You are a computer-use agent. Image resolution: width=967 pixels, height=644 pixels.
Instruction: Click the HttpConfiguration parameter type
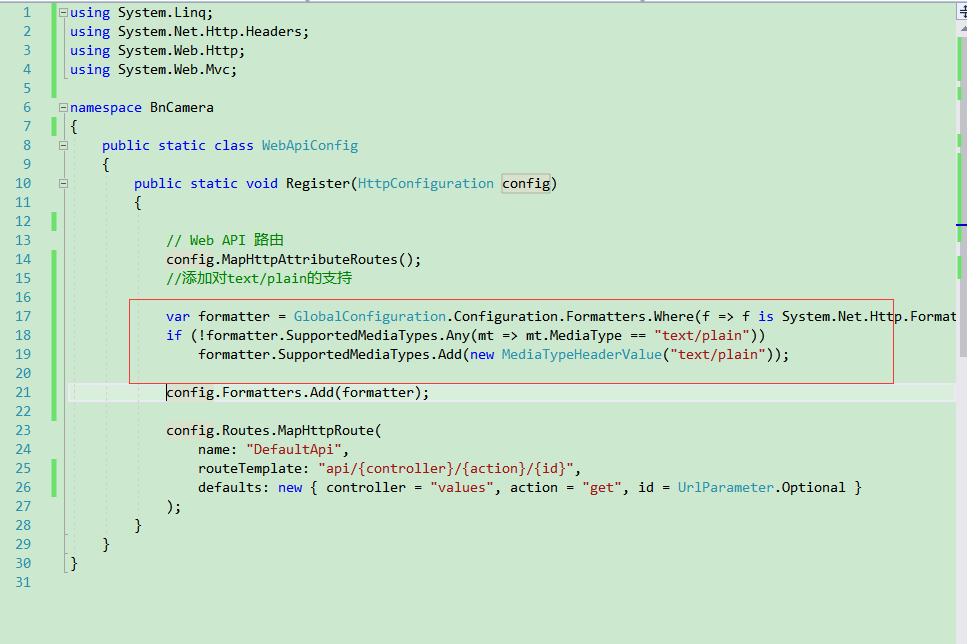[x=426, y=184]
